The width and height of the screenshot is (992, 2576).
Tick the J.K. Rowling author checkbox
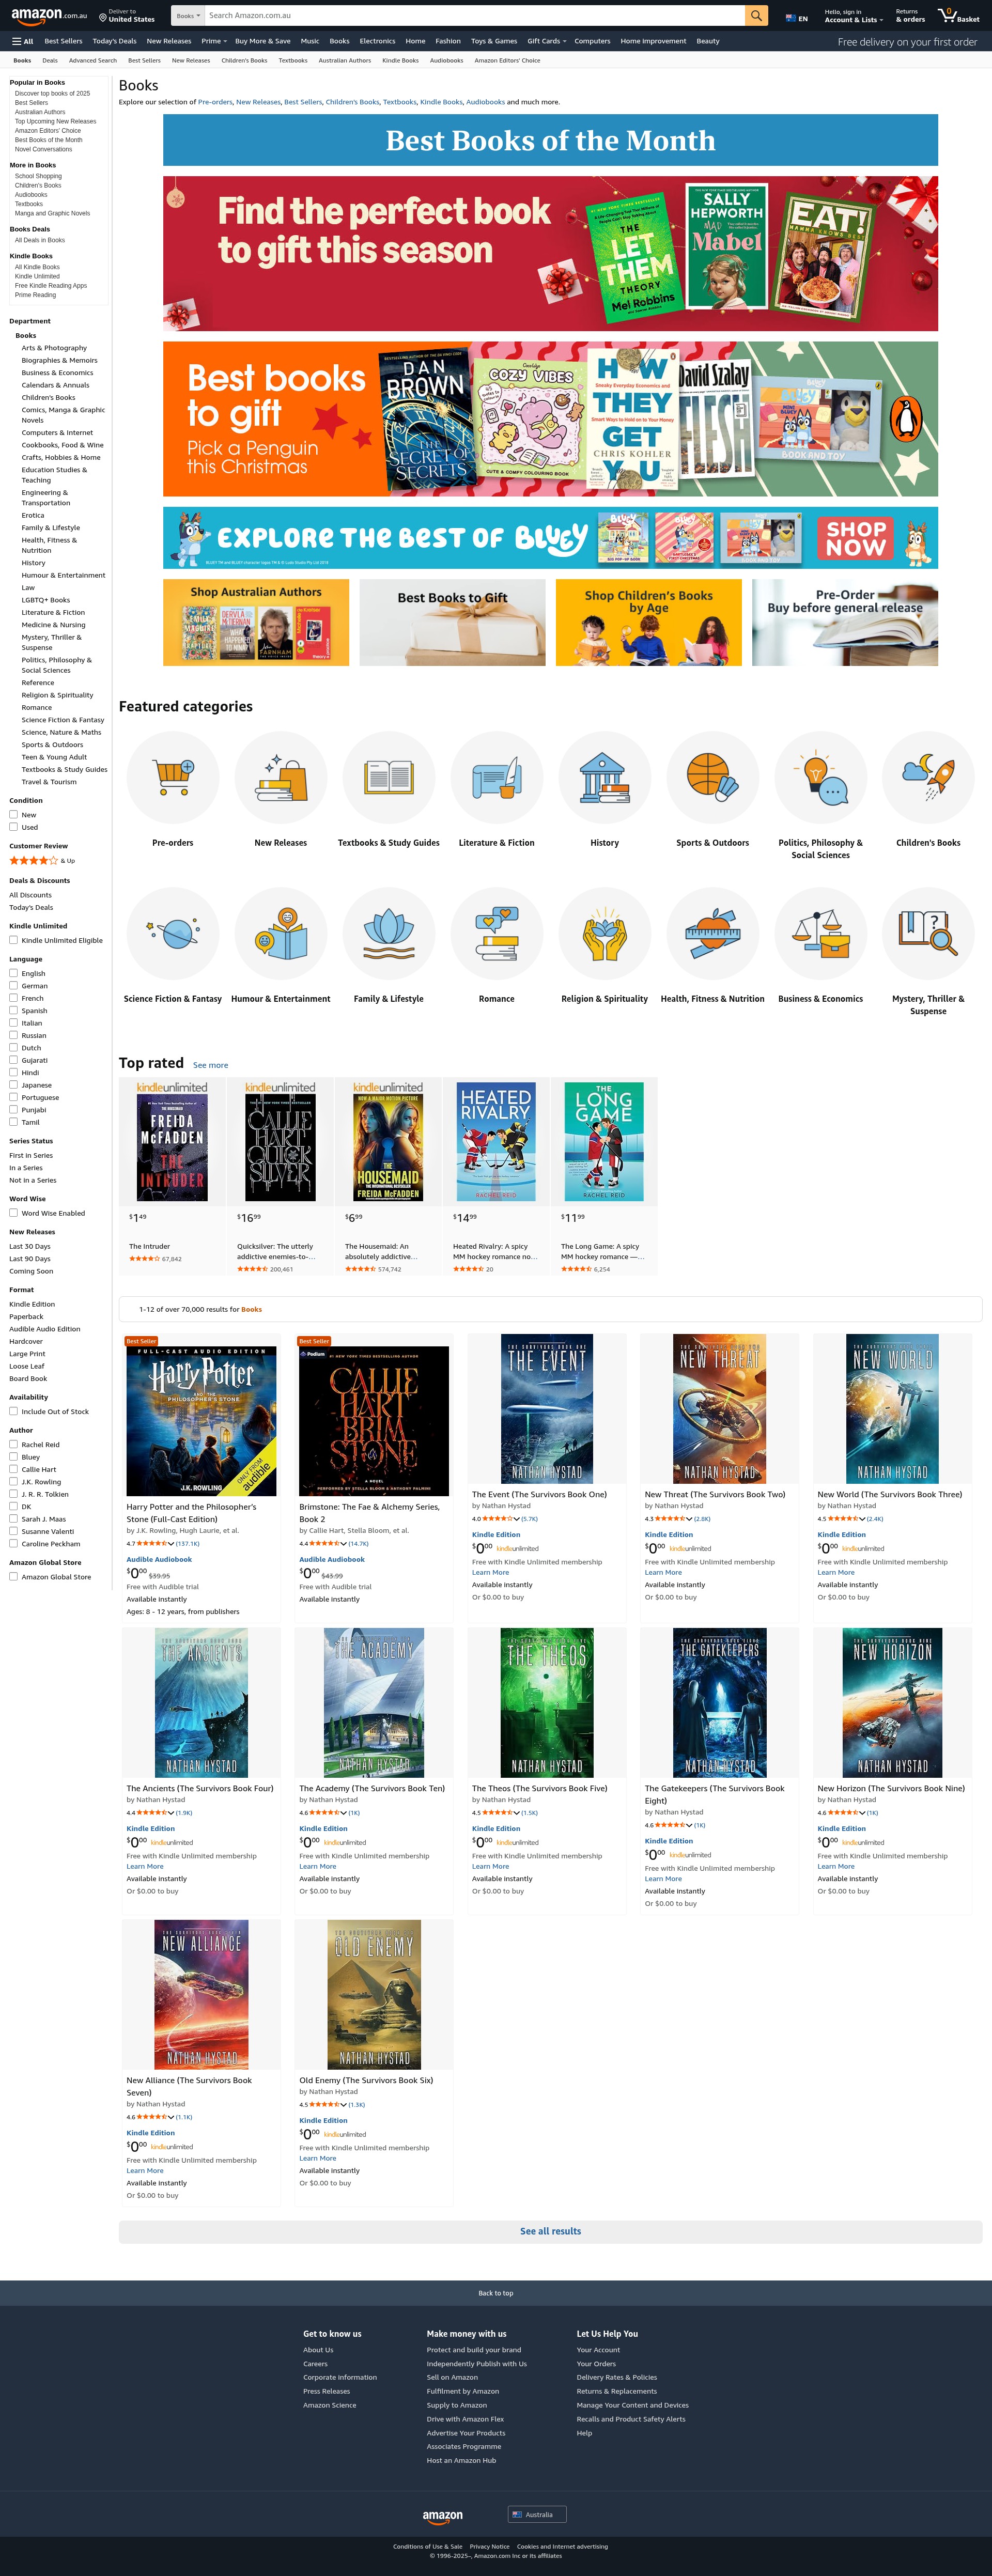(x=14, y=1482)
